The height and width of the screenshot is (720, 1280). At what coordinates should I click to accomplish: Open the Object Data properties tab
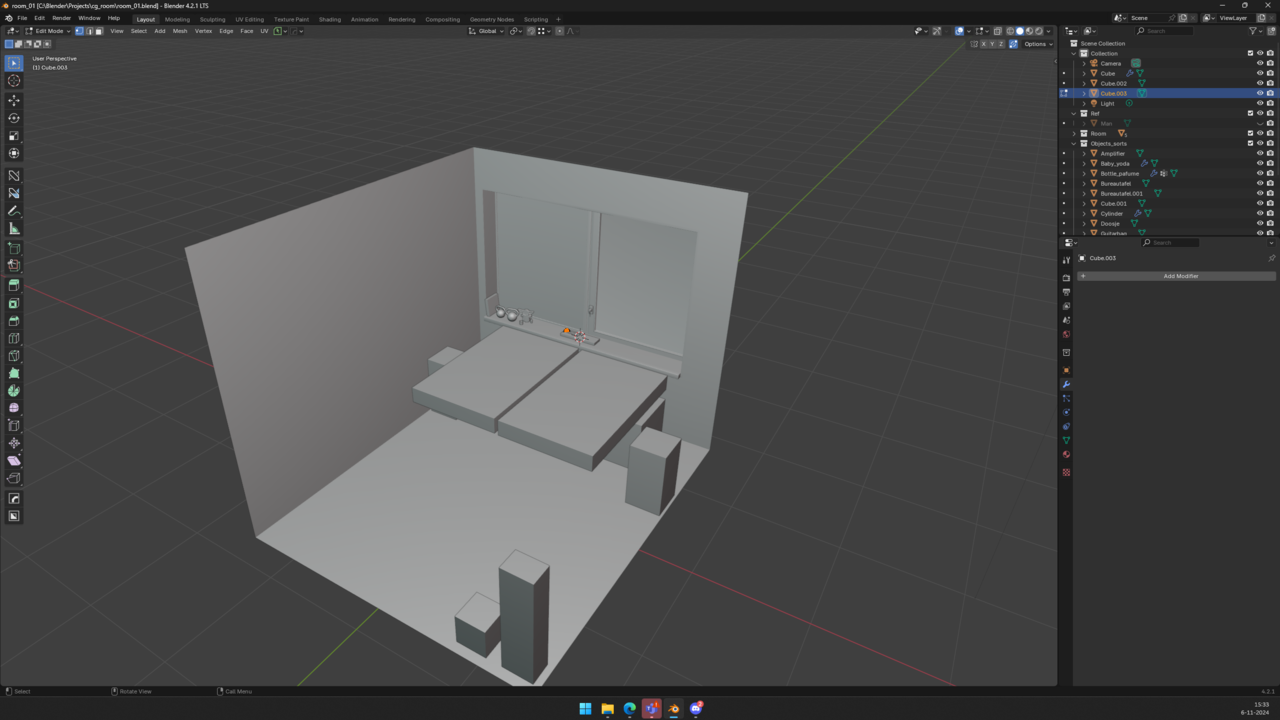[1066, 440]
